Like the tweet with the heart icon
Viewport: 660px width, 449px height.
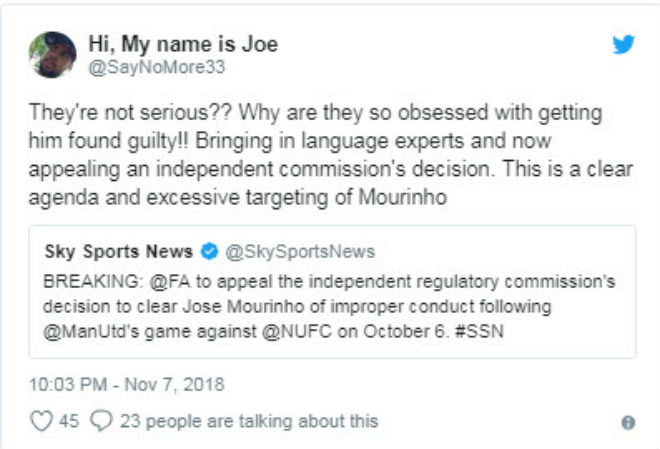(41, 421)
